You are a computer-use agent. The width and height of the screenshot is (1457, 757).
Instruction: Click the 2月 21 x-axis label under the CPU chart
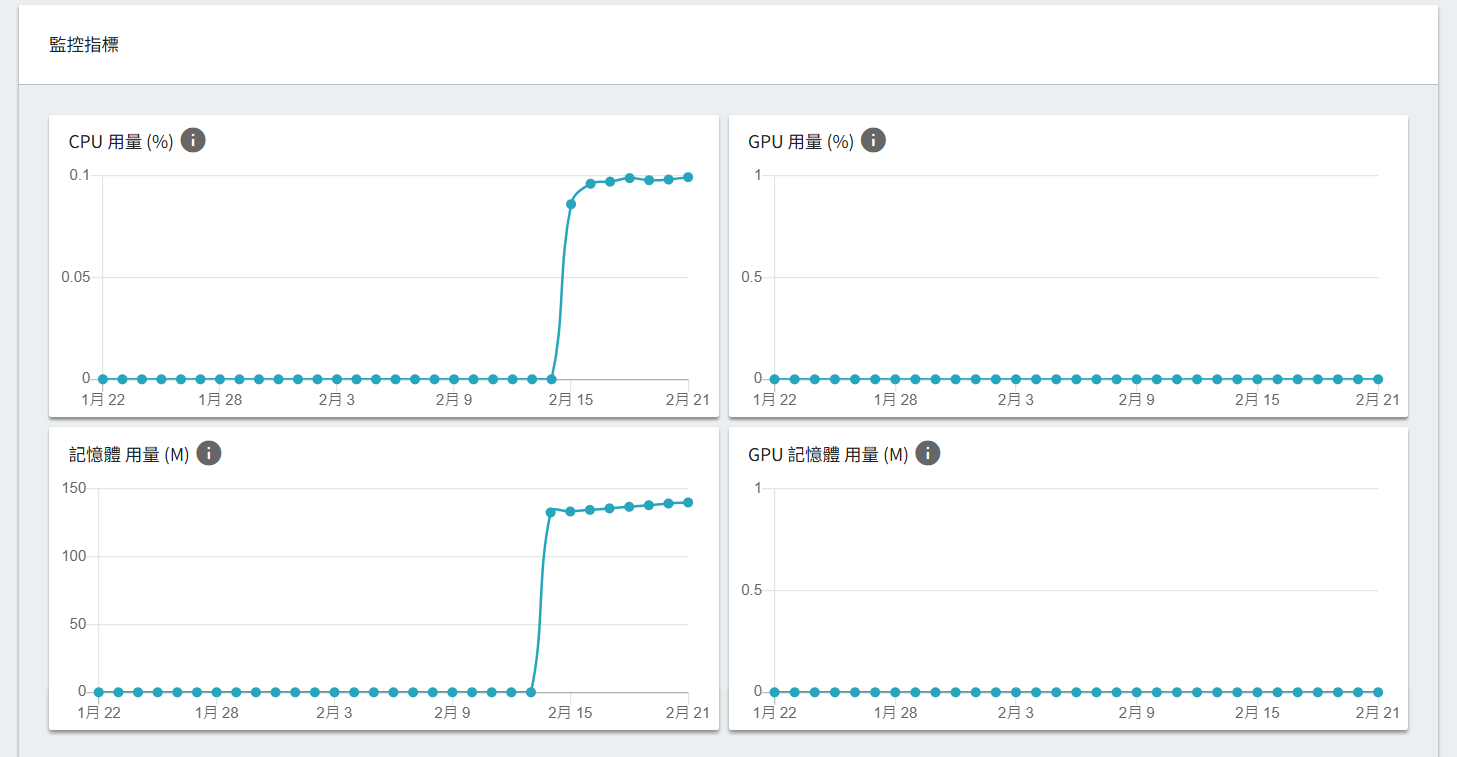coord(688,400)
